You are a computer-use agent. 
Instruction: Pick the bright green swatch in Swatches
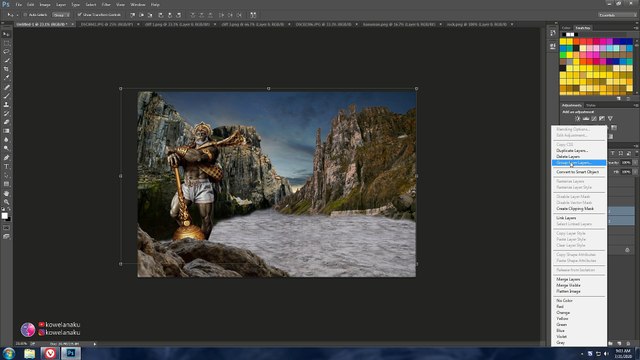tap(563, 55)
